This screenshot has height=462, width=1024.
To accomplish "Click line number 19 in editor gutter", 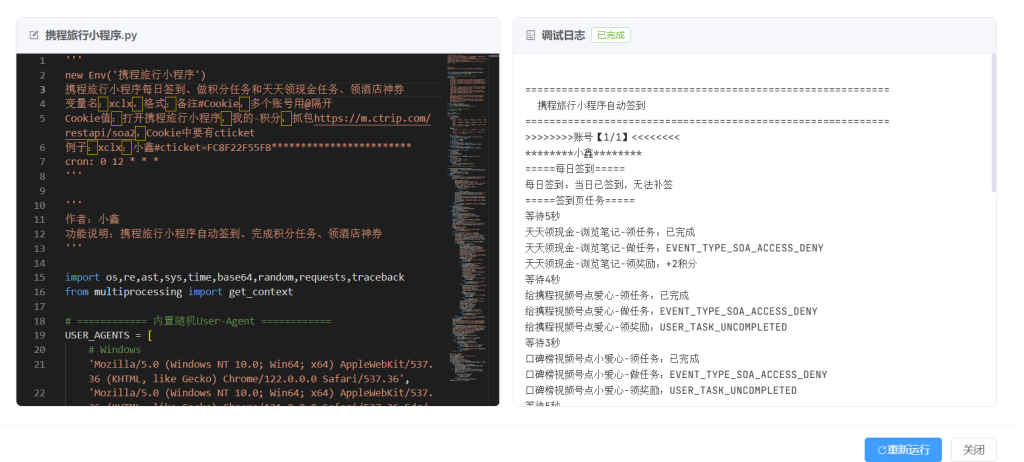I will click(40, 335).
